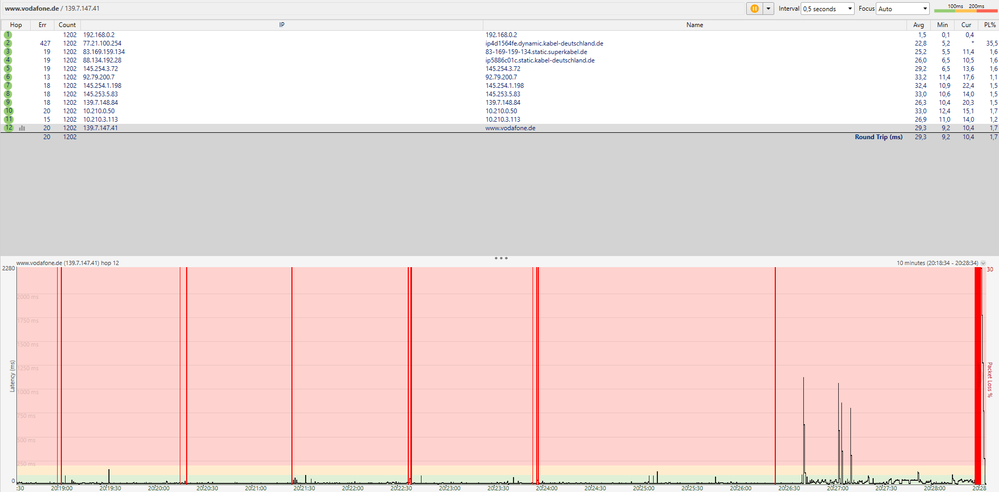
Task: Click the 100ms/200ms latency color legend
Action: click(x=965, y=8)
